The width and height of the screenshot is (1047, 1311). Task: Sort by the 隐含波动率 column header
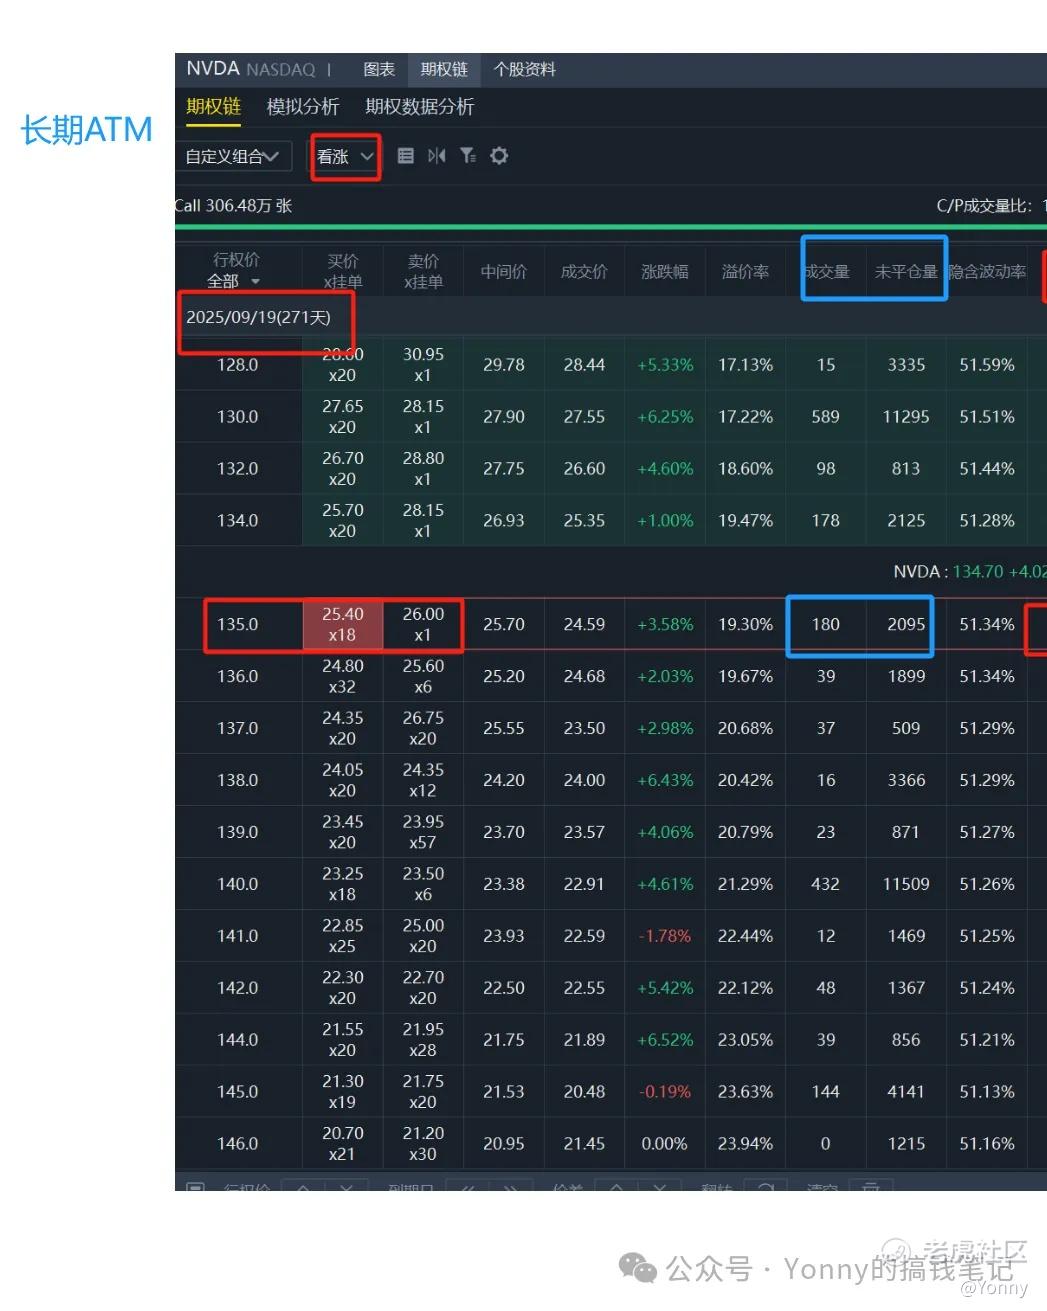987,272
